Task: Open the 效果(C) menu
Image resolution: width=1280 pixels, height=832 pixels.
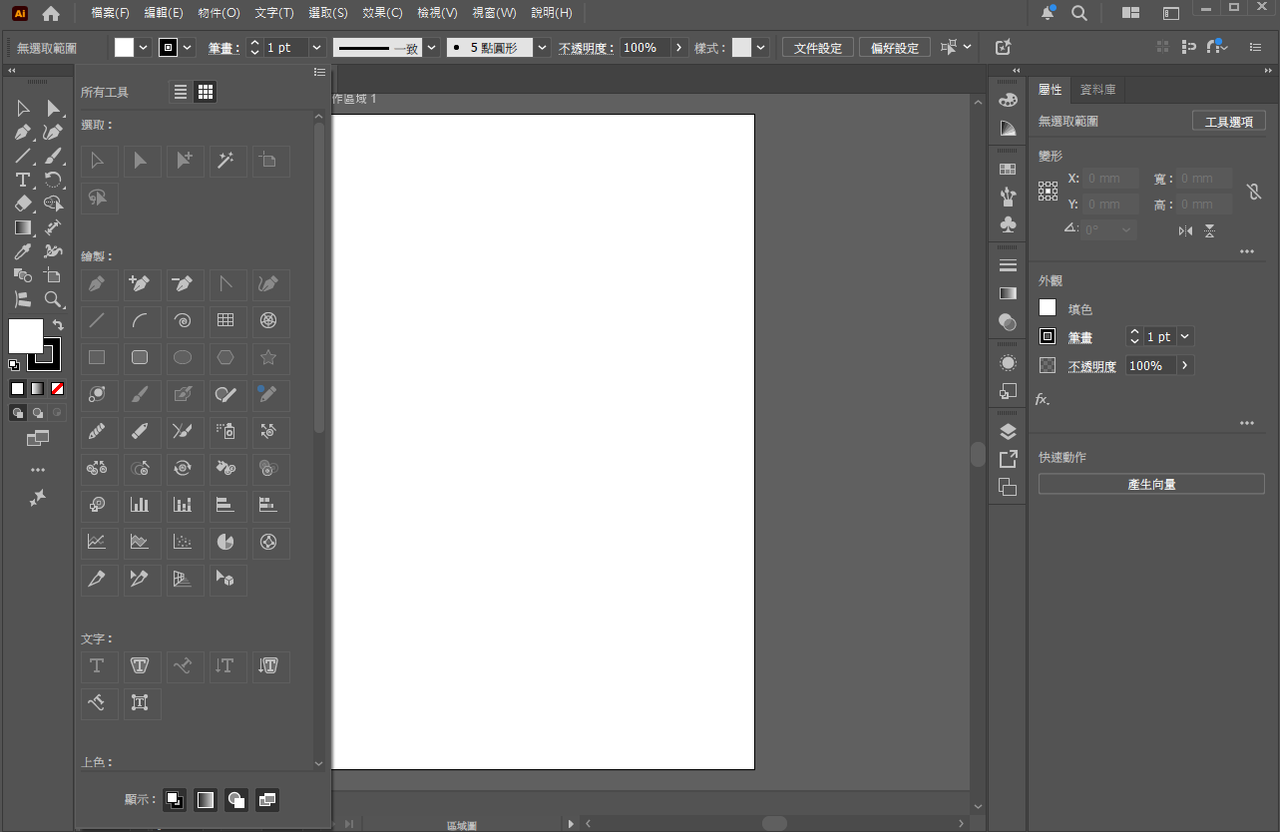Action: pyautogui.click(x=382, y=13)
